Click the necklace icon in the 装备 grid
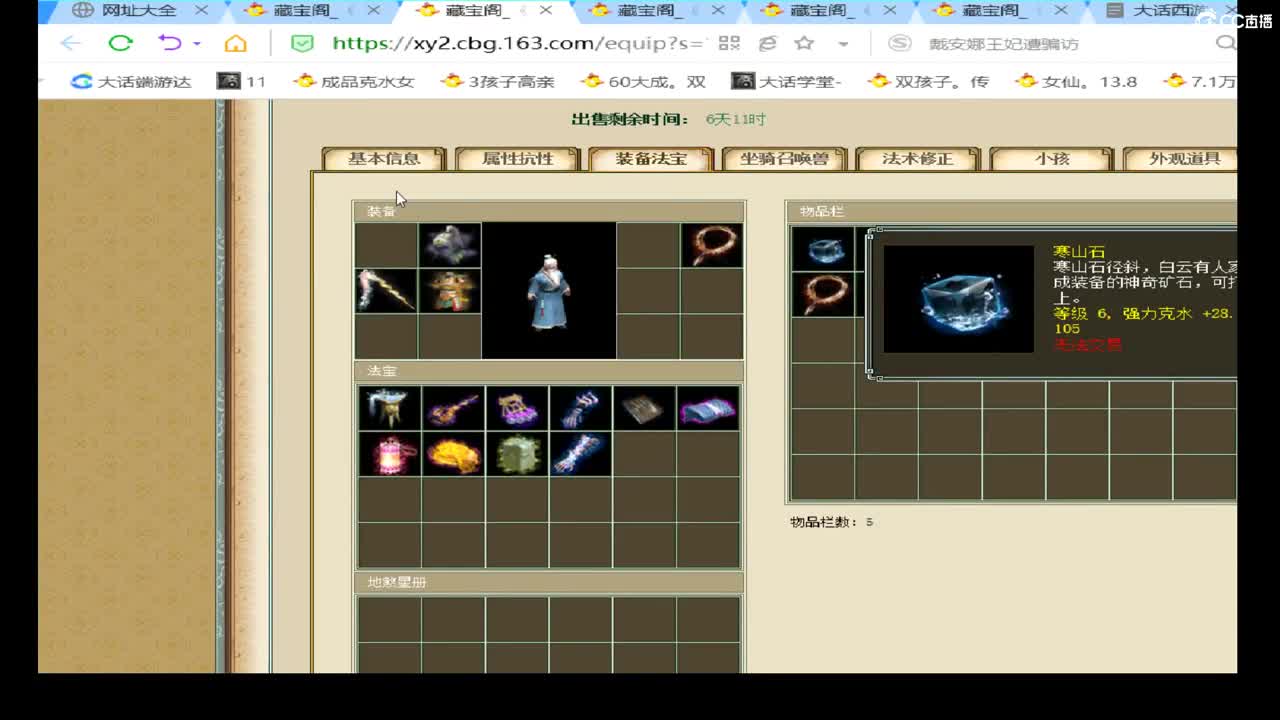Image resolution: width=1280 pixels, height=720 pixels. tap(712, 245)
